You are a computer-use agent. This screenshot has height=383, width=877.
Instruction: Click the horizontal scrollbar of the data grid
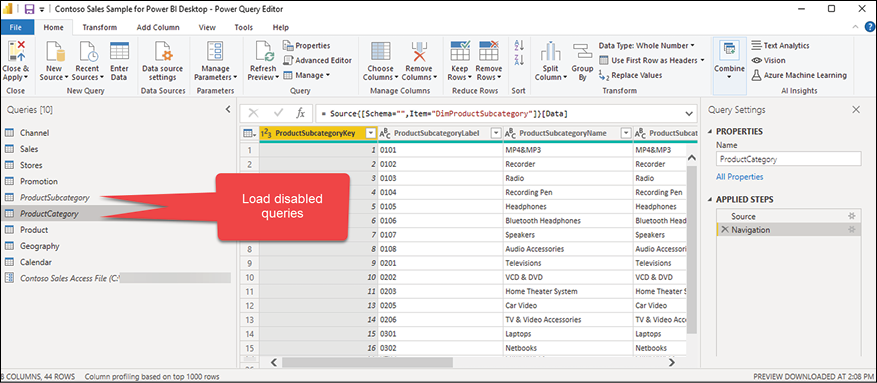click(367, 362)
